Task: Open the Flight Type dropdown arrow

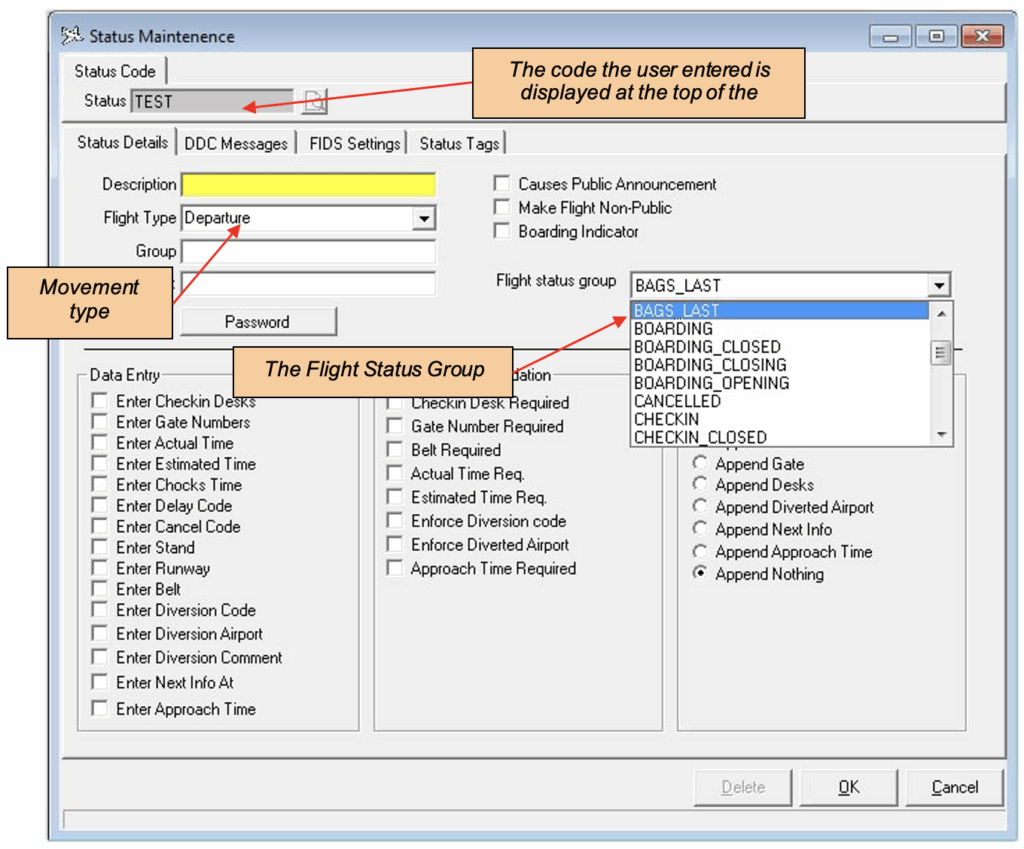Action: [424, 218]
